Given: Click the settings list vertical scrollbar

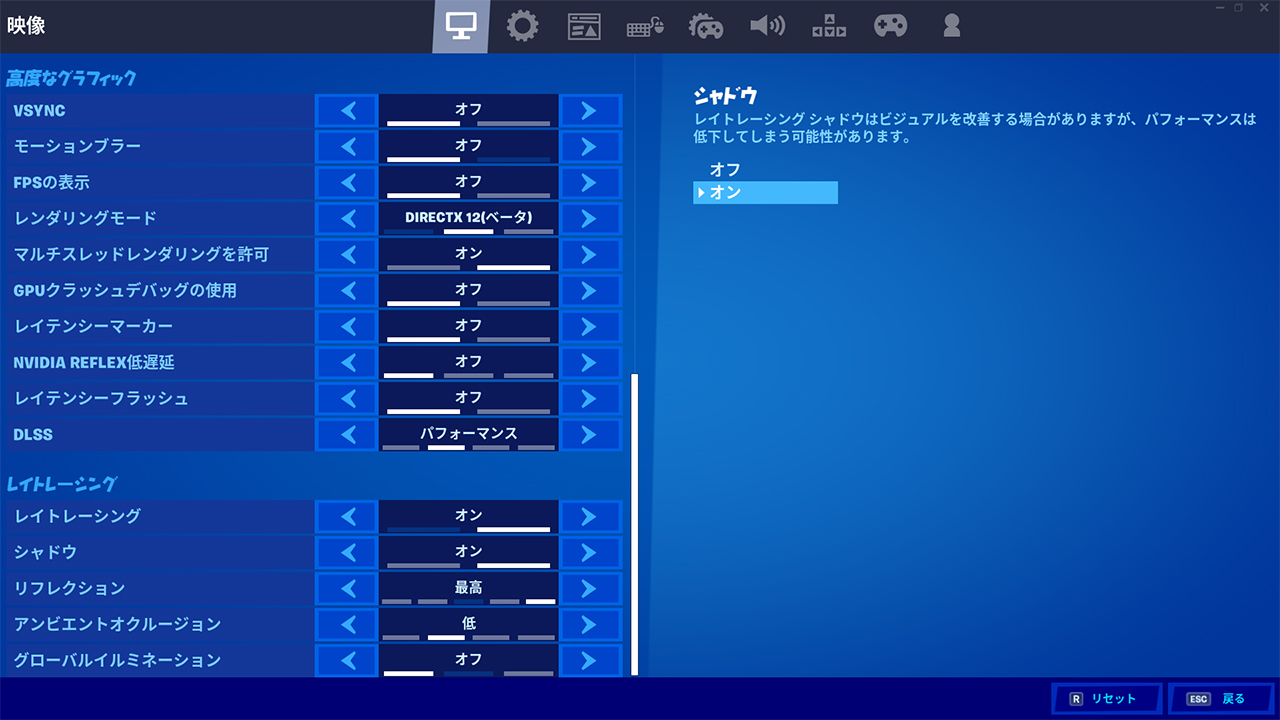Looking at the screenshot, I should (634, 523).
